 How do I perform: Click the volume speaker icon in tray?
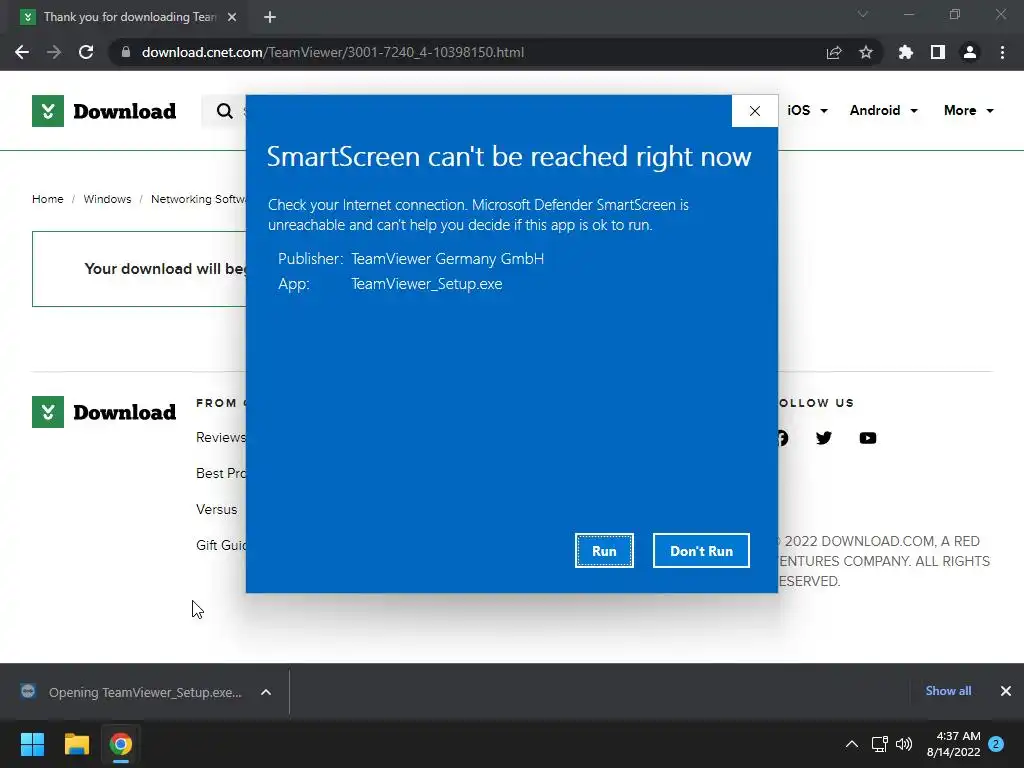[904, 744]
